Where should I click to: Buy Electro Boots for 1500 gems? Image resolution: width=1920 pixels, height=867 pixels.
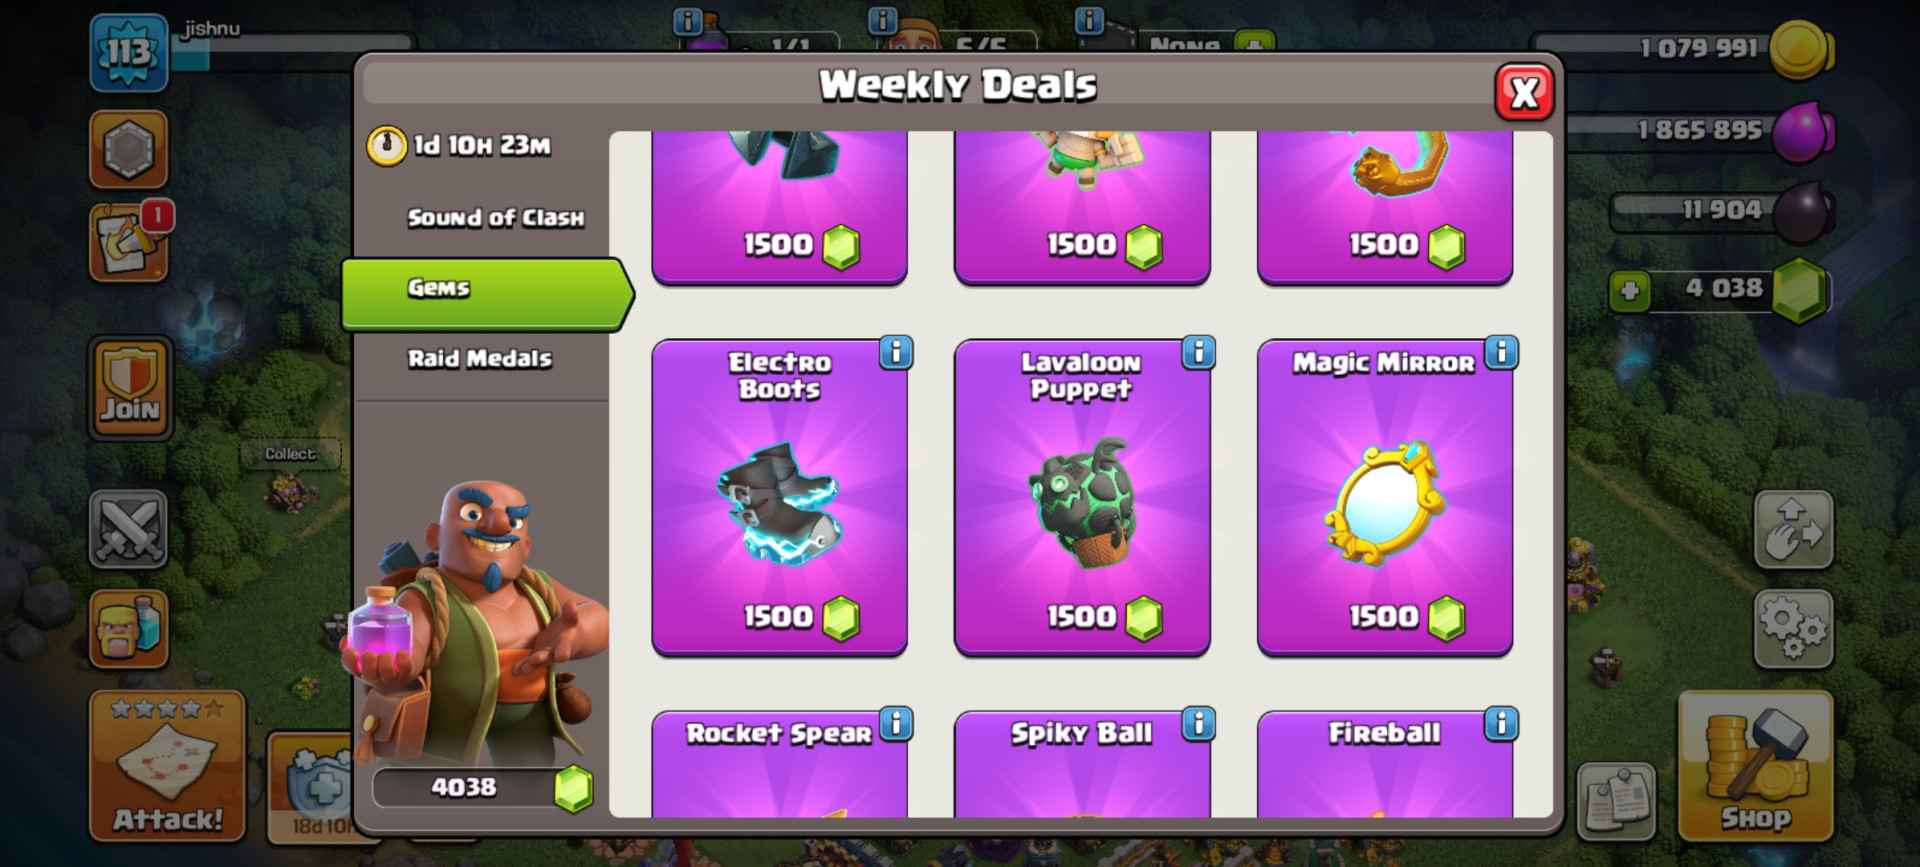coord(780,616)
